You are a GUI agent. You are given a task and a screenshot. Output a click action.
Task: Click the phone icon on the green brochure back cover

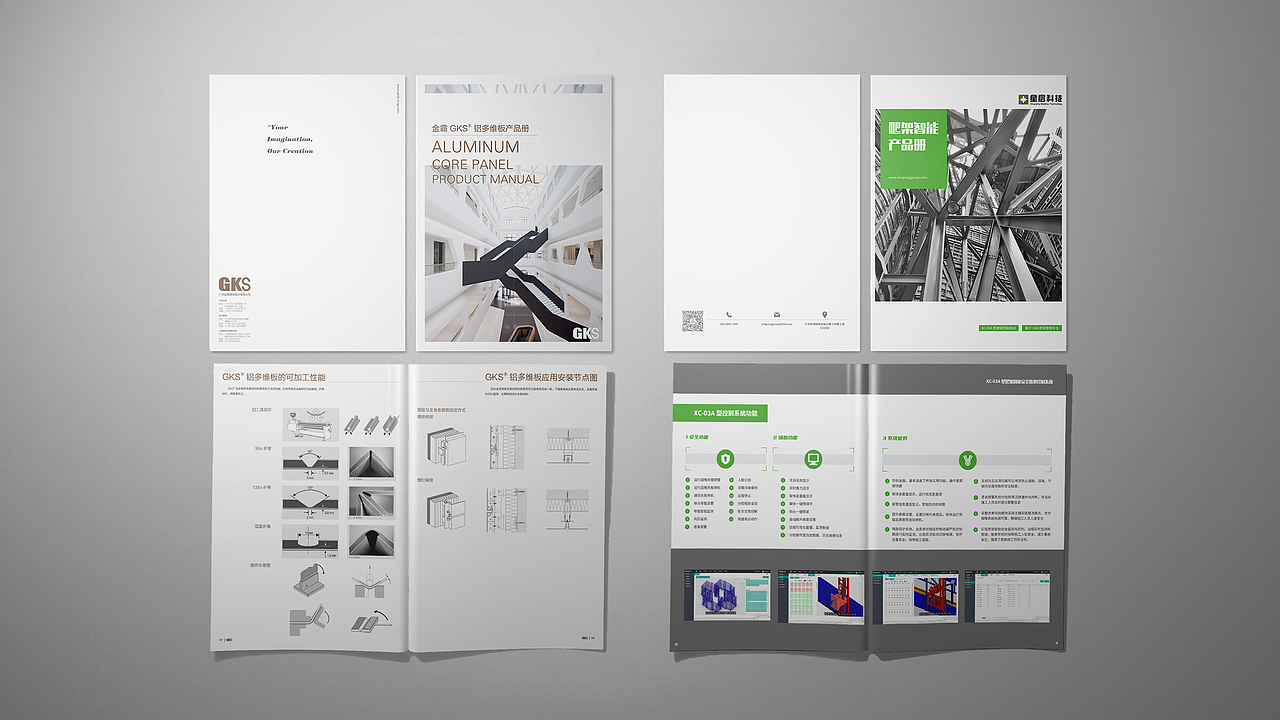coord(729,315)
